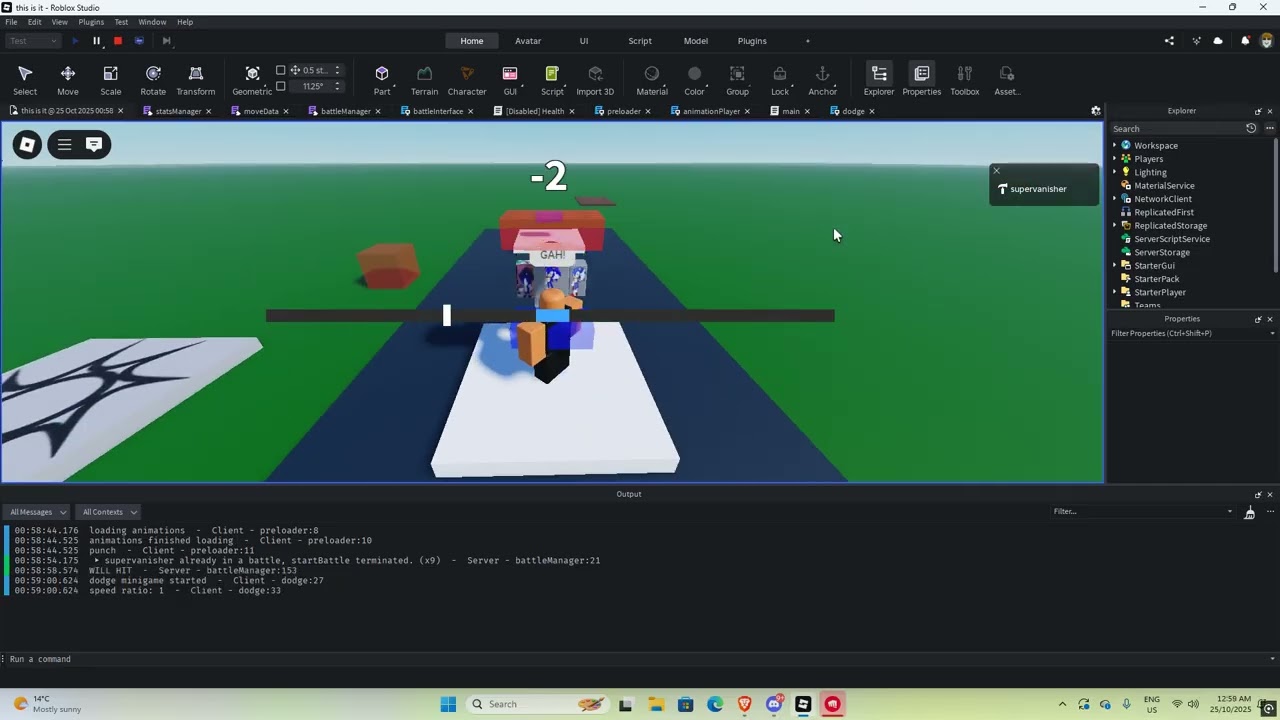The image size is (1280, 720).
Task: Toggle the Explorer panel button
Action: pyautogui.click(x=879, y=80)
